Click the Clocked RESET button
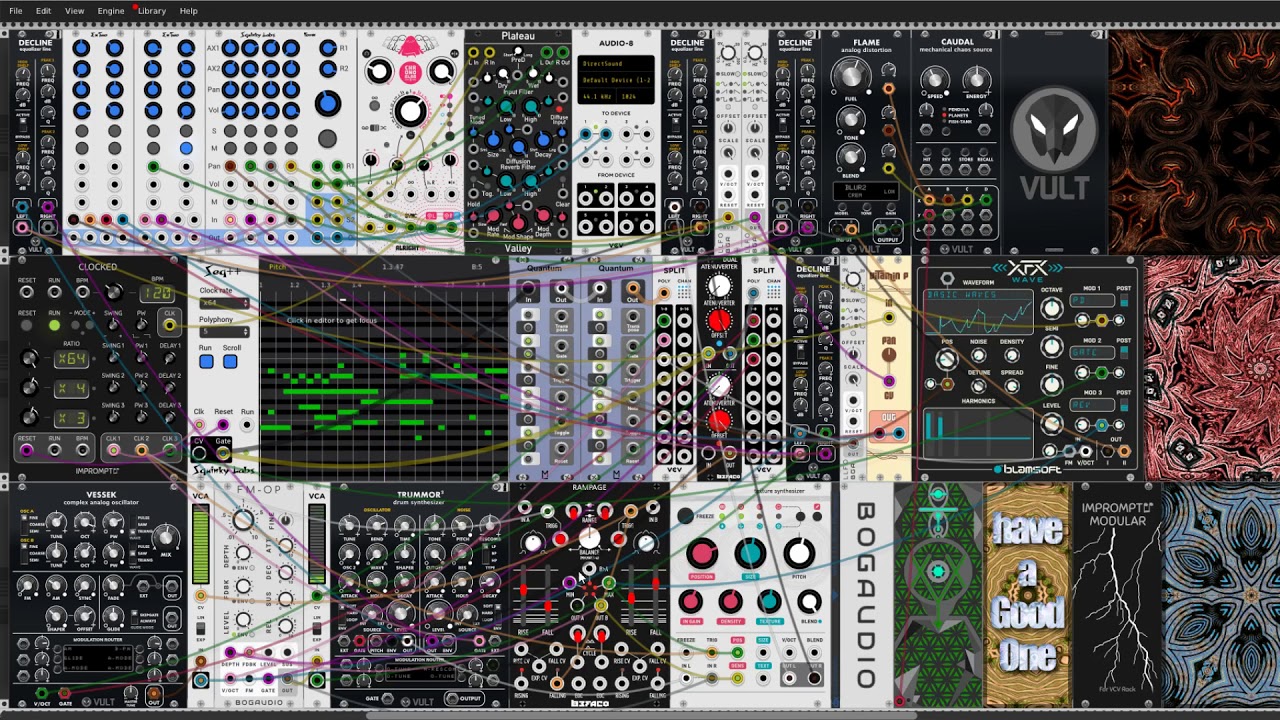1280x720 pixels. pyautogui.click(x=27, y=325)
